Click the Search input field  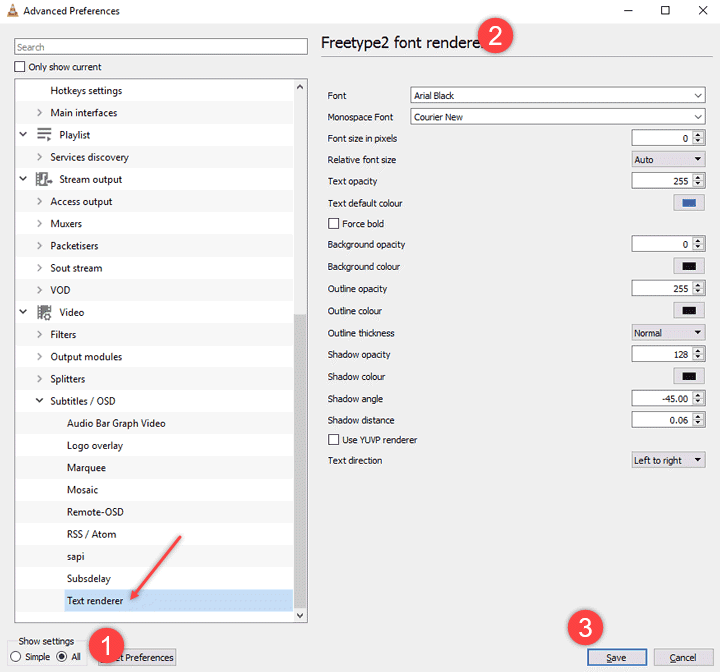tap(161, 47)
